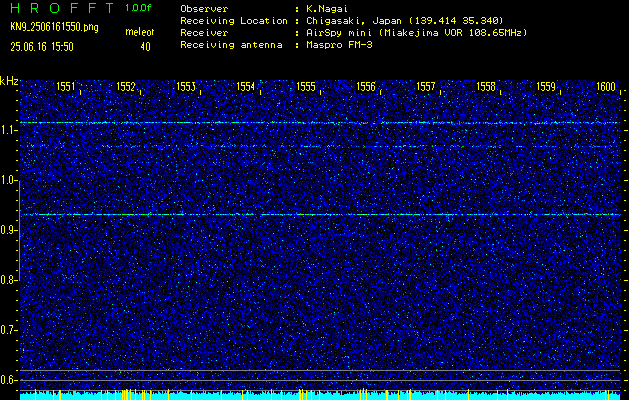Click the 1555 time marker
Image resolution: width=629 pixels, height=400 pixels.
306,86
